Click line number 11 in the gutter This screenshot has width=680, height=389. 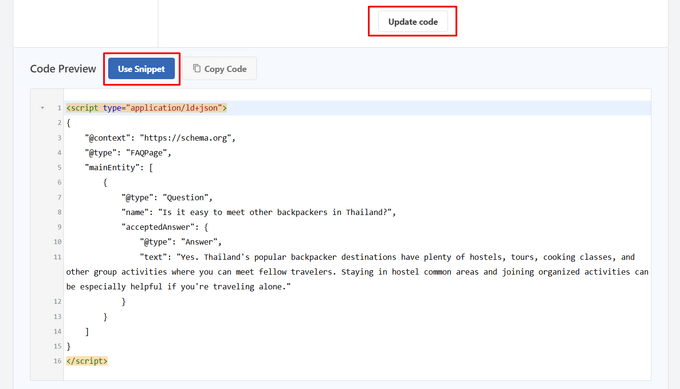coord(57,257)
